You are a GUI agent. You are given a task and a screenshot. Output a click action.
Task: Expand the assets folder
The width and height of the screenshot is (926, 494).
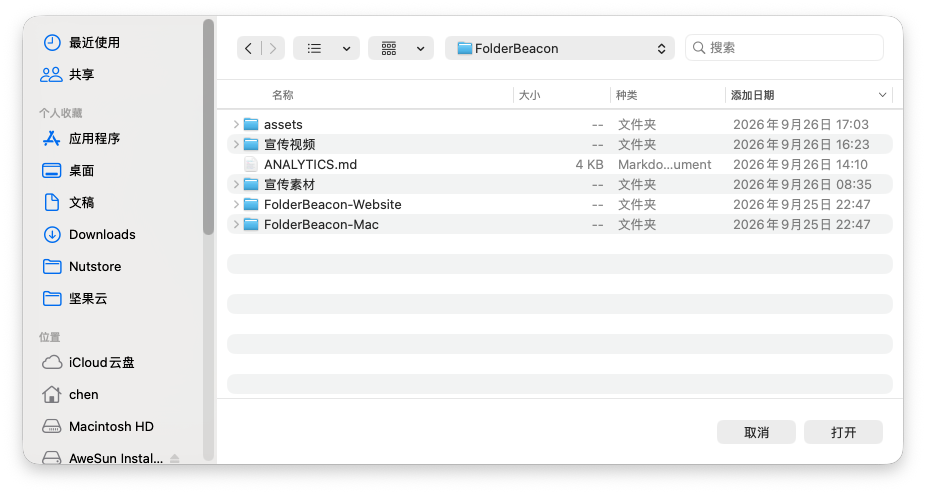tap(236, 124)
